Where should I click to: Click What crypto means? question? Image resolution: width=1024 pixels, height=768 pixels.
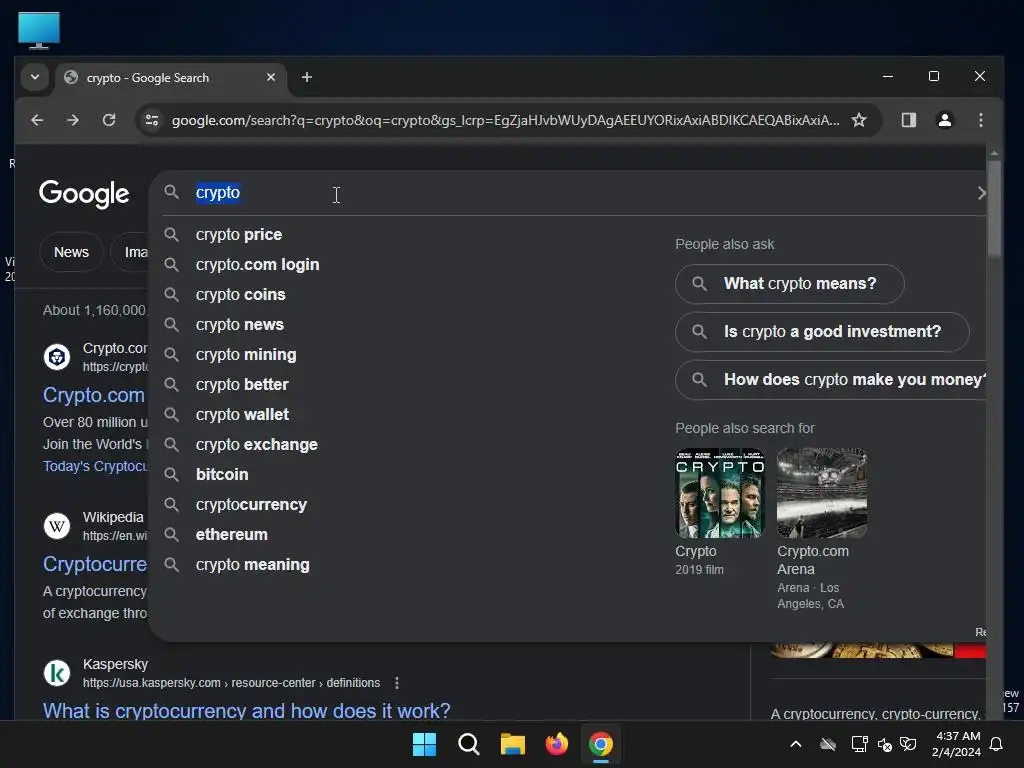click(790, 284)
